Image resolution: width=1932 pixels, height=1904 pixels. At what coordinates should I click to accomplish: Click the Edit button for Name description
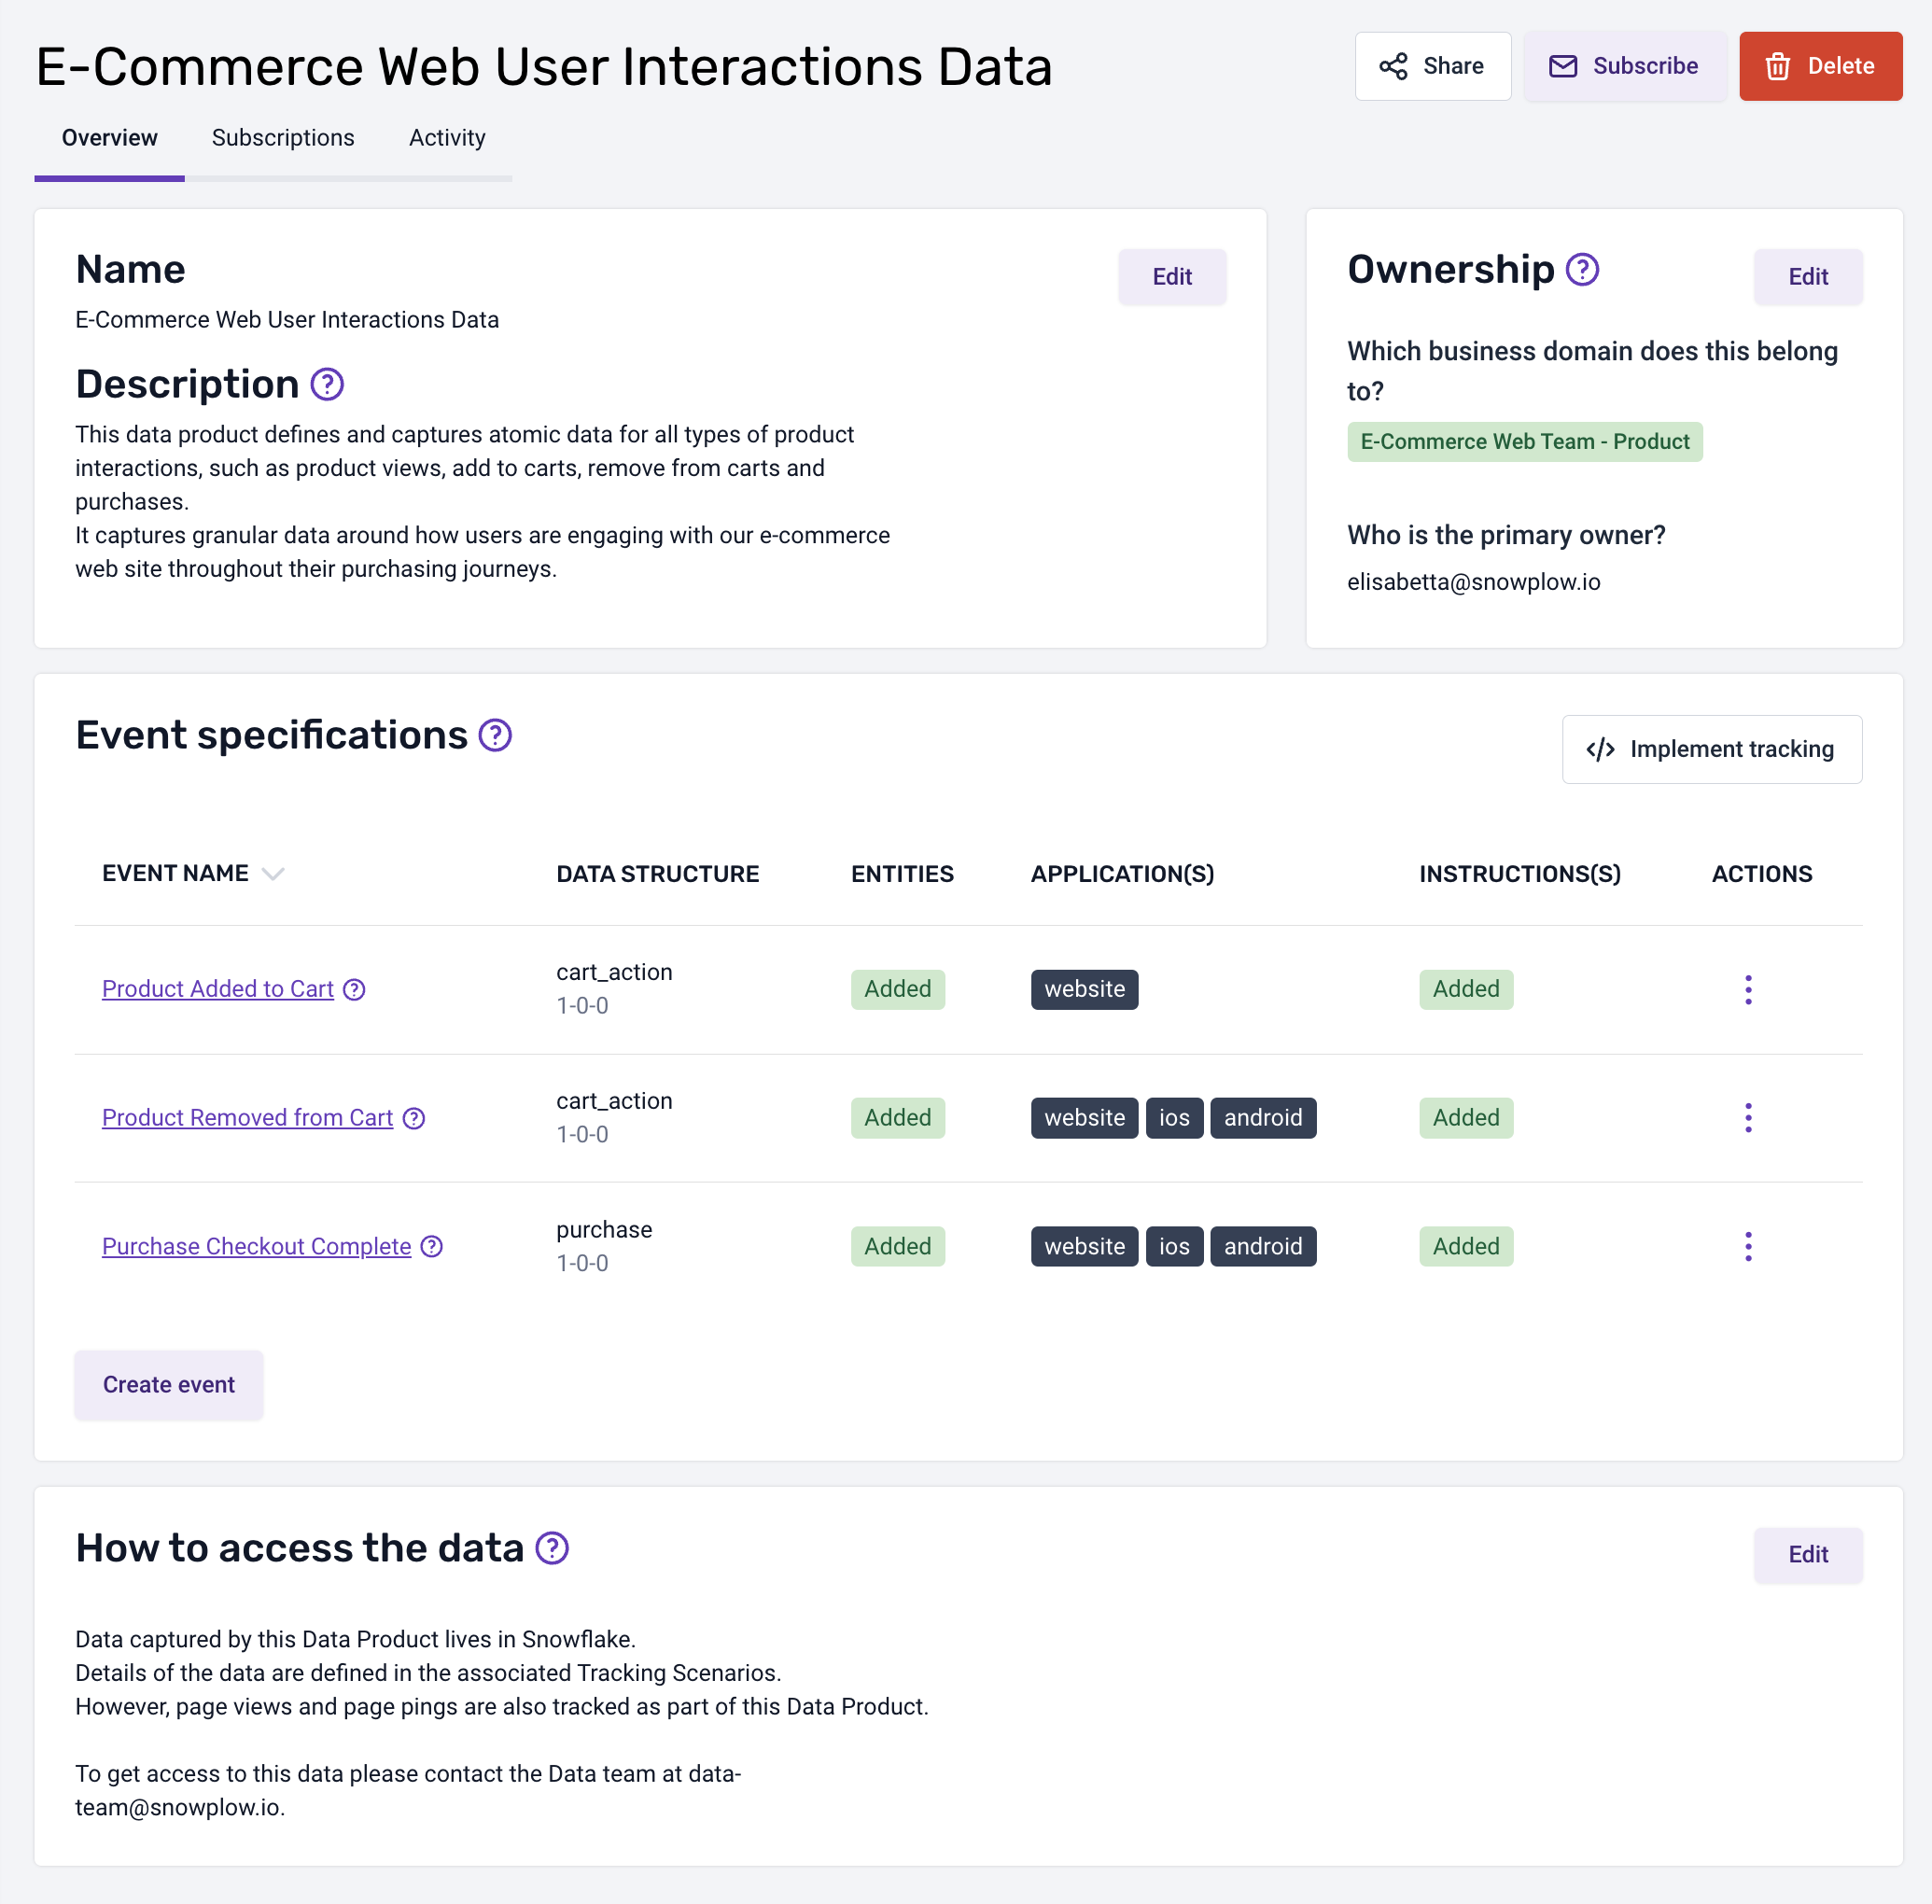click(1170, 275)
